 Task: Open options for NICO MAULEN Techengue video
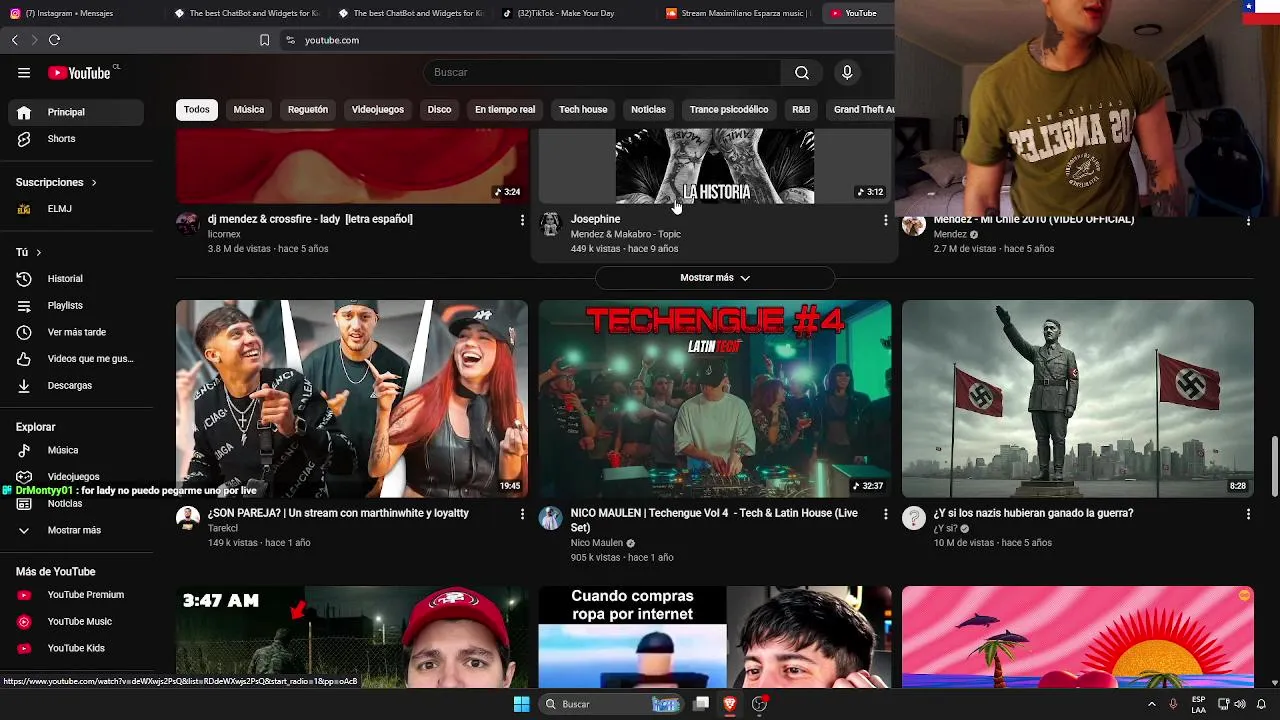click(x=885, y=514)
